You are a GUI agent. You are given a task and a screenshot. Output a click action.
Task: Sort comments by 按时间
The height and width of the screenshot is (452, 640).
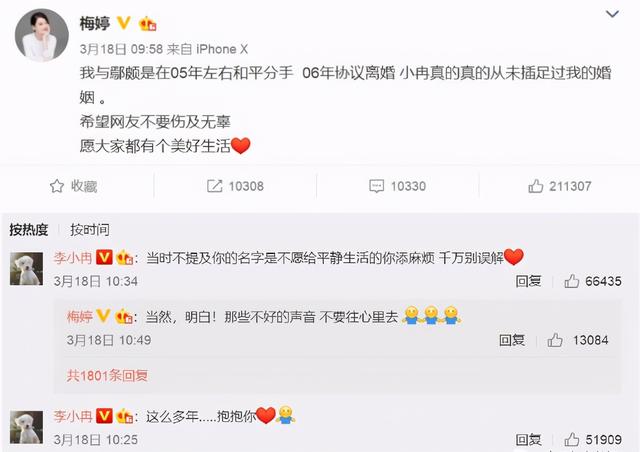[x=89, y=229]
